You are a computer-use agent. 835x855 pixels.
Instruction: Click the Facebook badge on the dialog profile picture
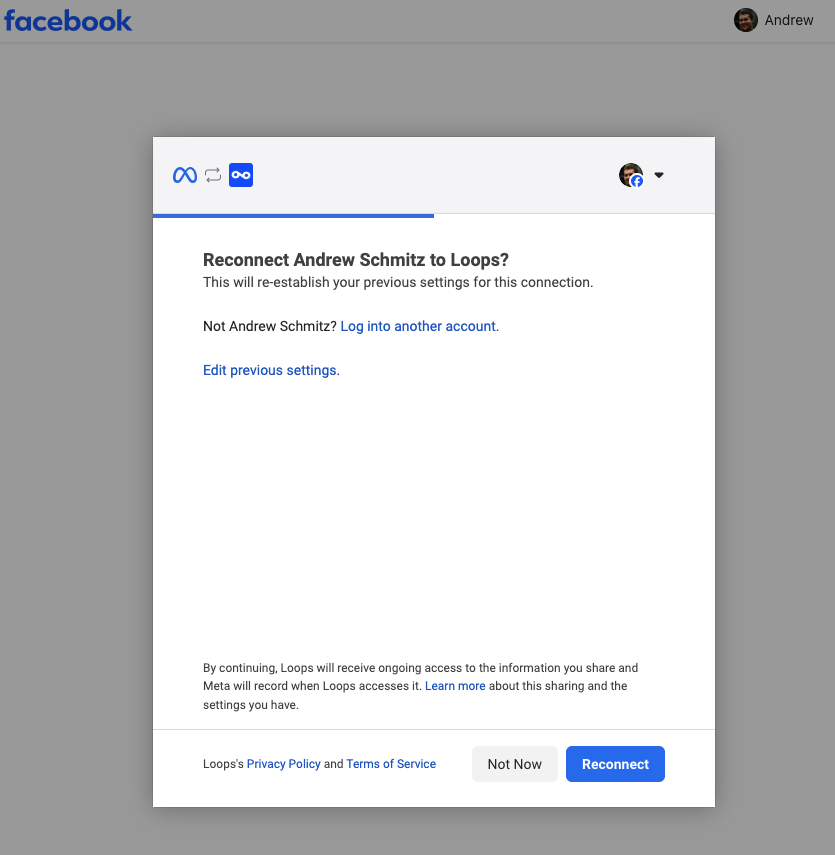[637, 181]
